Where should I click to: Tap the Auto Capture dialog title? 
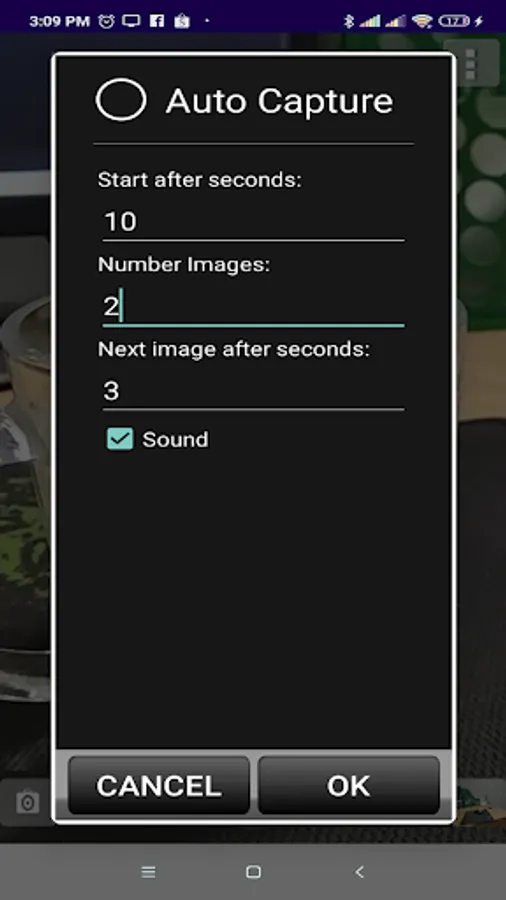pos(279,101)
